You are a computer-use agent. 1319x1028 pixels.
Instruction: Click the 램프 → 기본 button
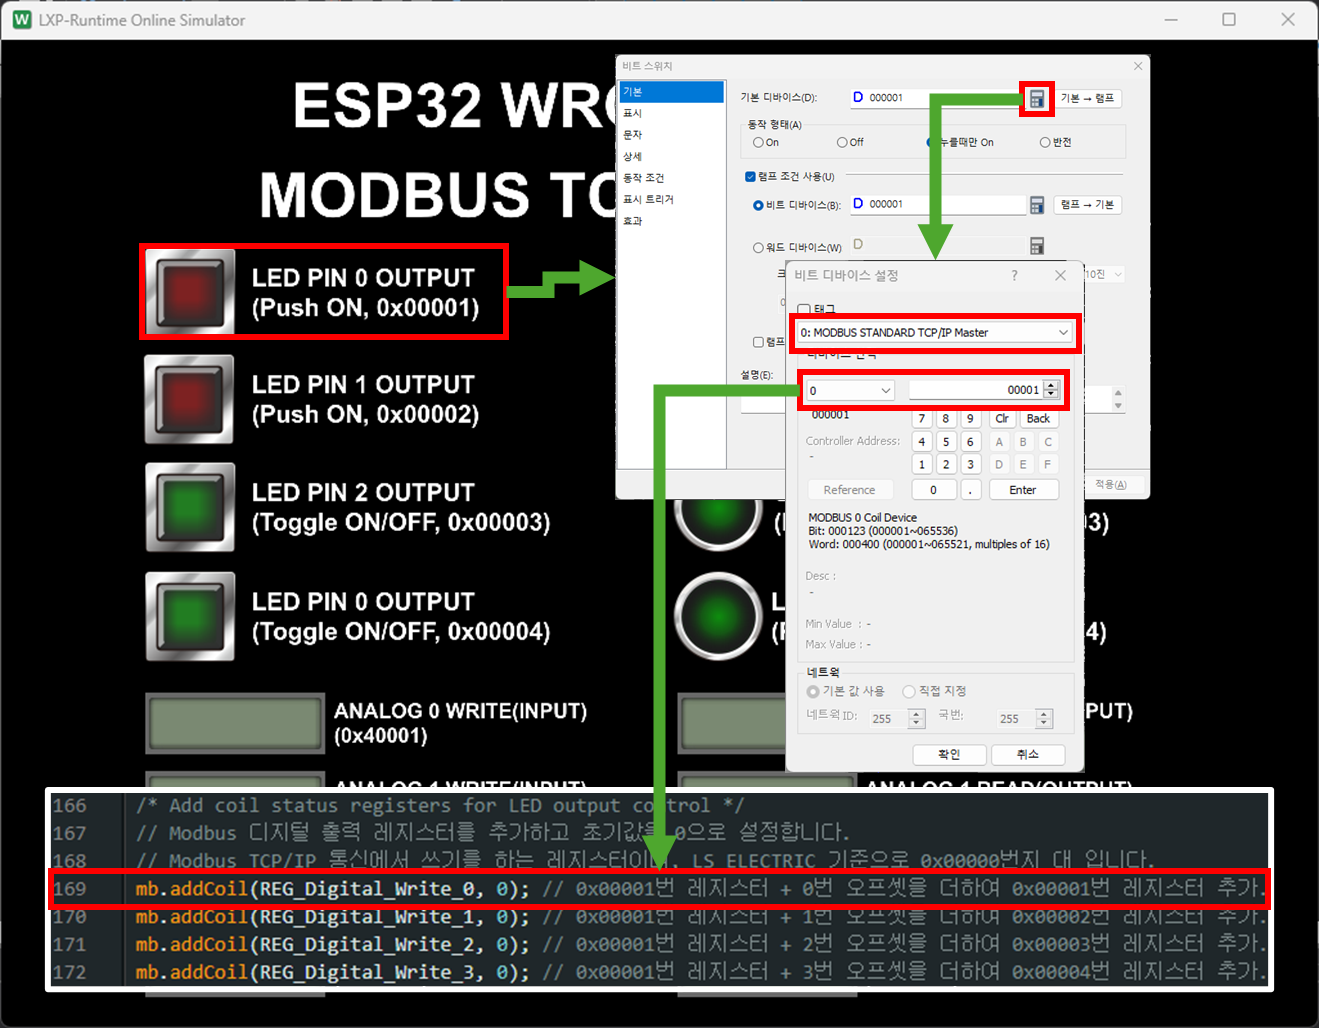tap(1087, 205)
